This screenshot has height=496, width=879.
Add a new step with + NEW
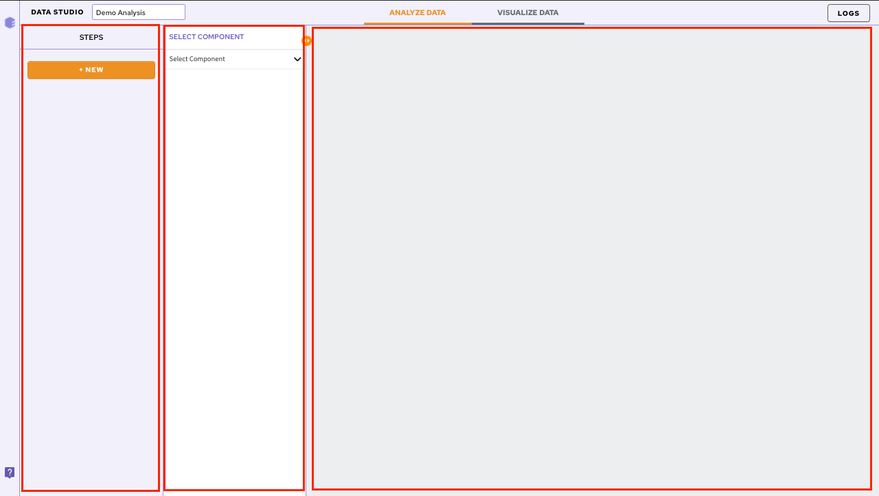[x=91, y=70]
